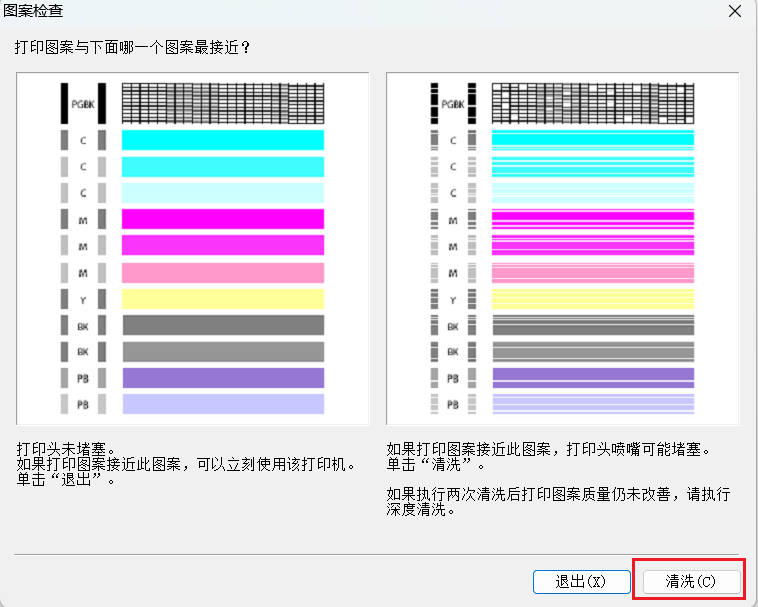Click the broken PGBK grid in the right pattern
This screenshot has width=758, height=607.
pyautogui.click(x=592, y=103)
